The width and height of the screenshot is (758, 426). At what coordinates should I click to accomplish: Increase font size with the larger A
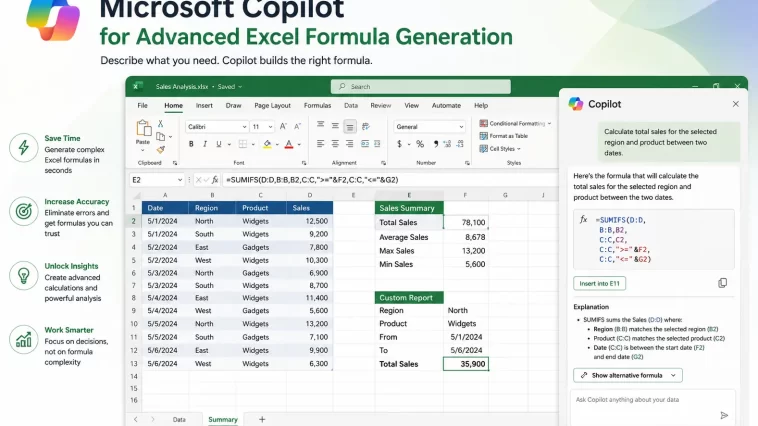(283, 127)
